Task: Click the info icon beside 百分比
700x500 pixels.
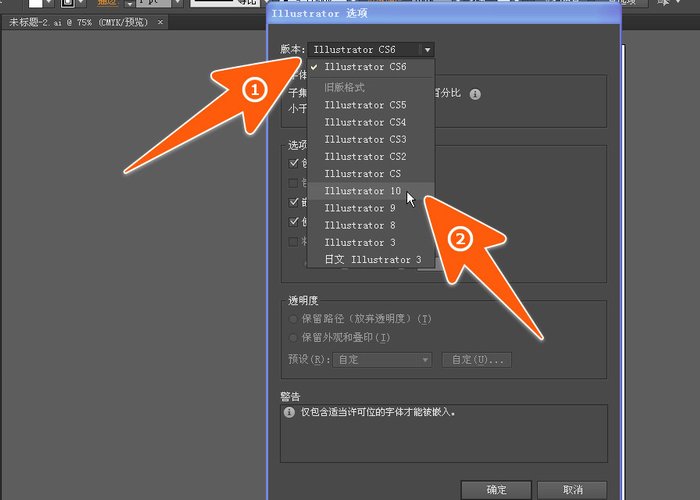Action: 476,94
